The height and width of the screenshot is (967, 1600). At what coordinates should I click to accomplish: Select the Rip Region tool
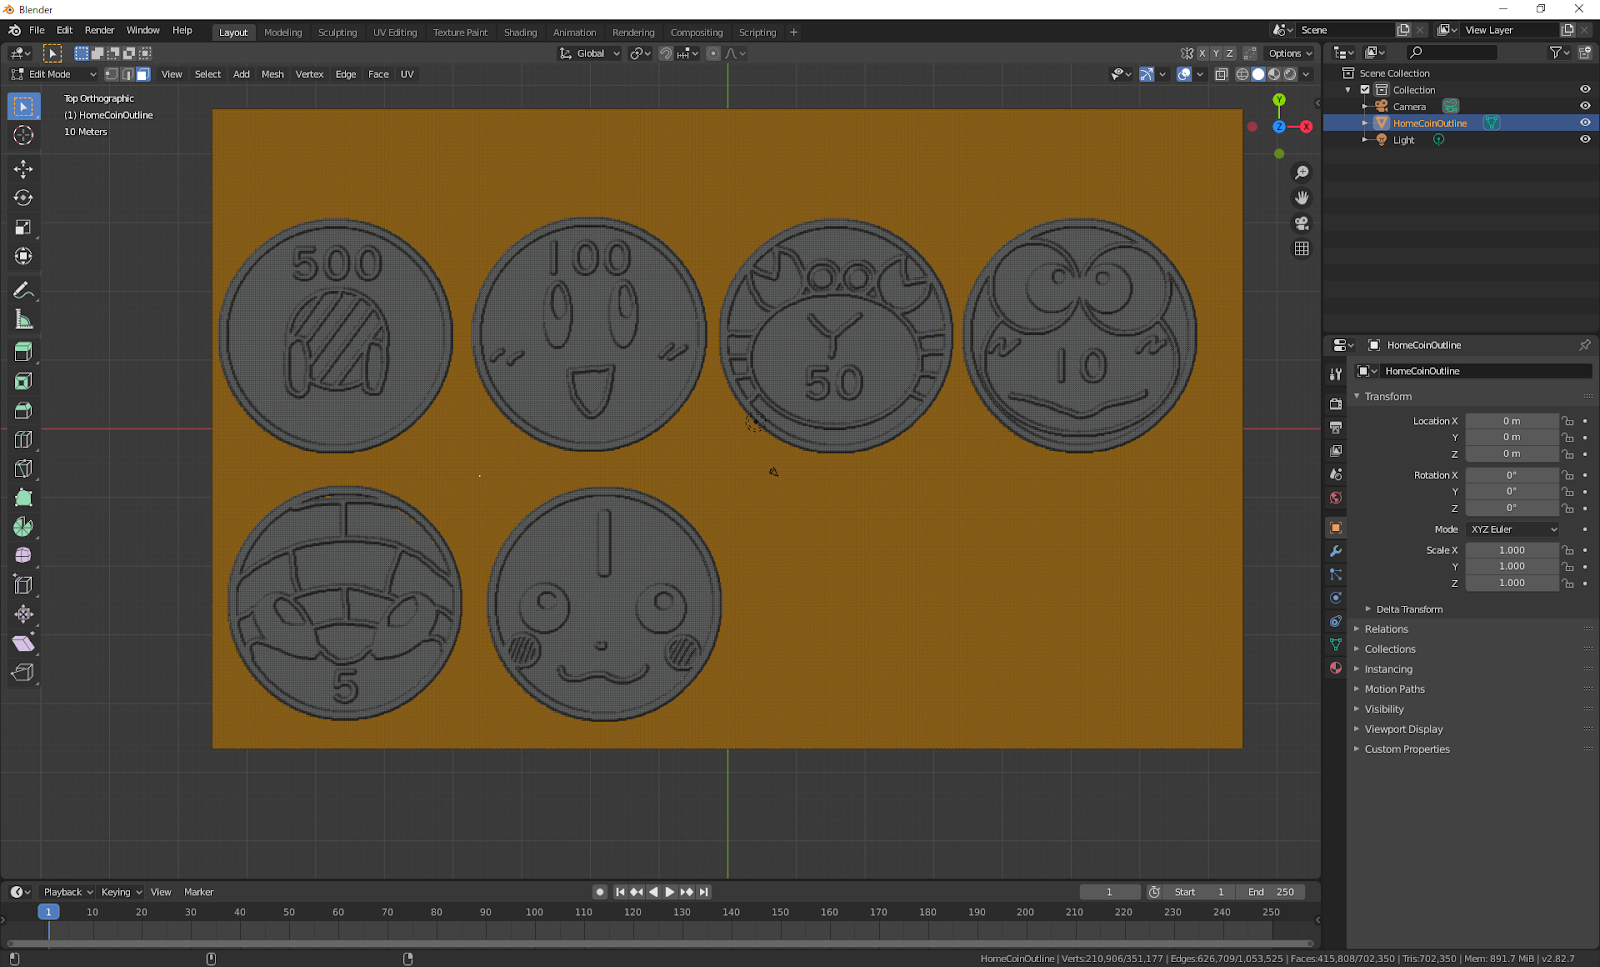[x=23, y=672]
